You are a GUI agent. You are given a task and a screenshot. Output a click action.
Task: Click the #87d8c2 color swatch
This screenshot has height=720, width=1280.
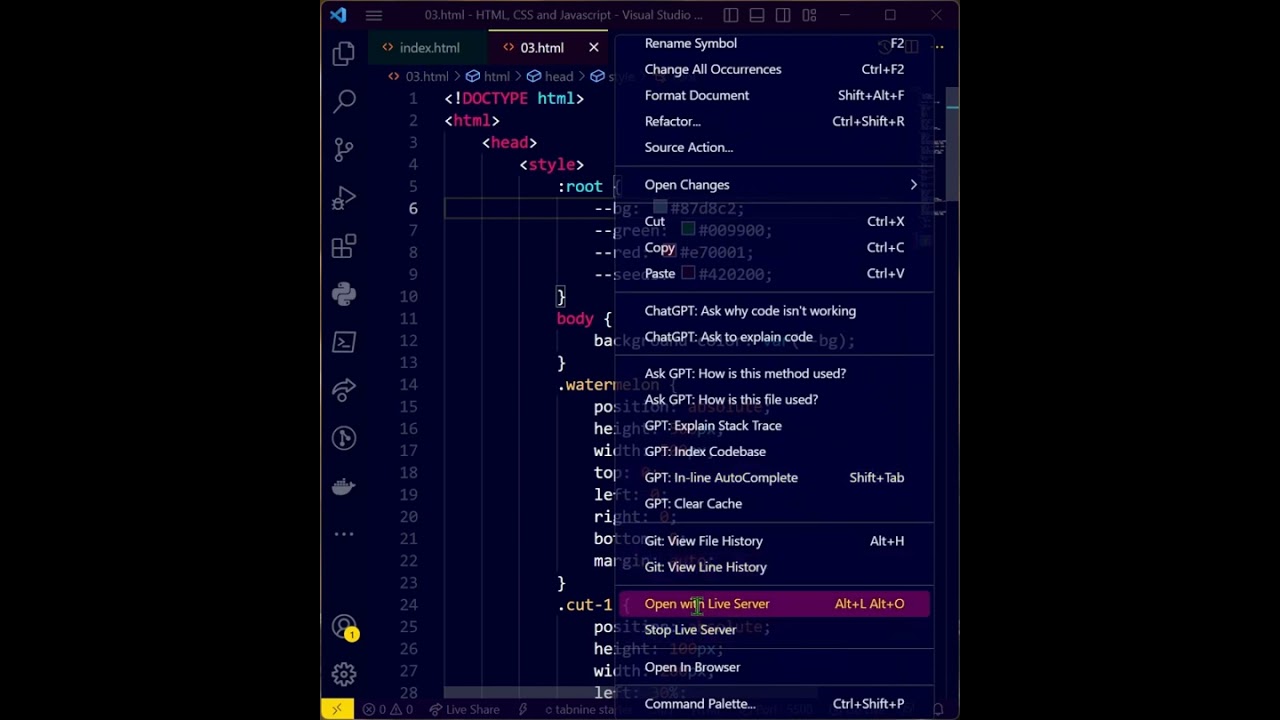[x=660, y=208]
